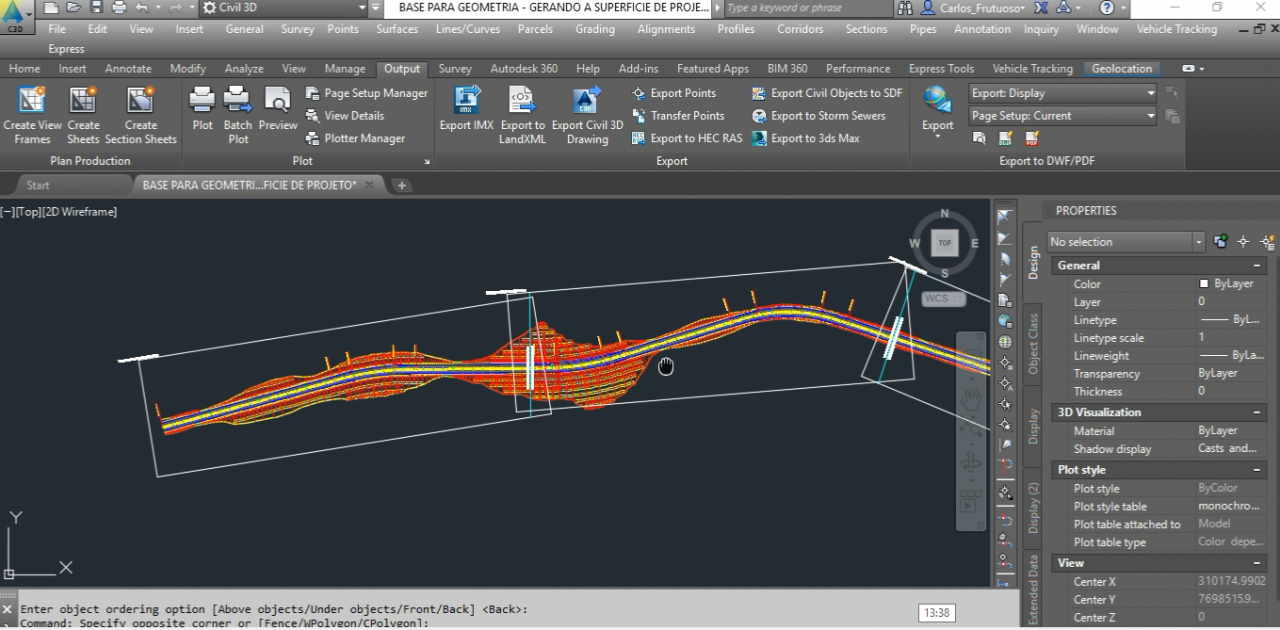
Task: Click the [2D Wireframe] visual style control
Action: click(x=79, y=212)
